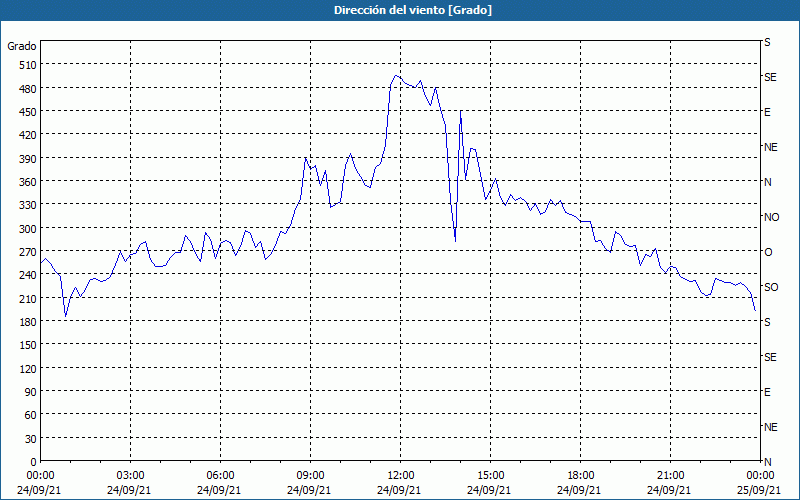Click the 390 degree axis label
The width and height of the screenshot is (800, 500).
tap(28, 159)
